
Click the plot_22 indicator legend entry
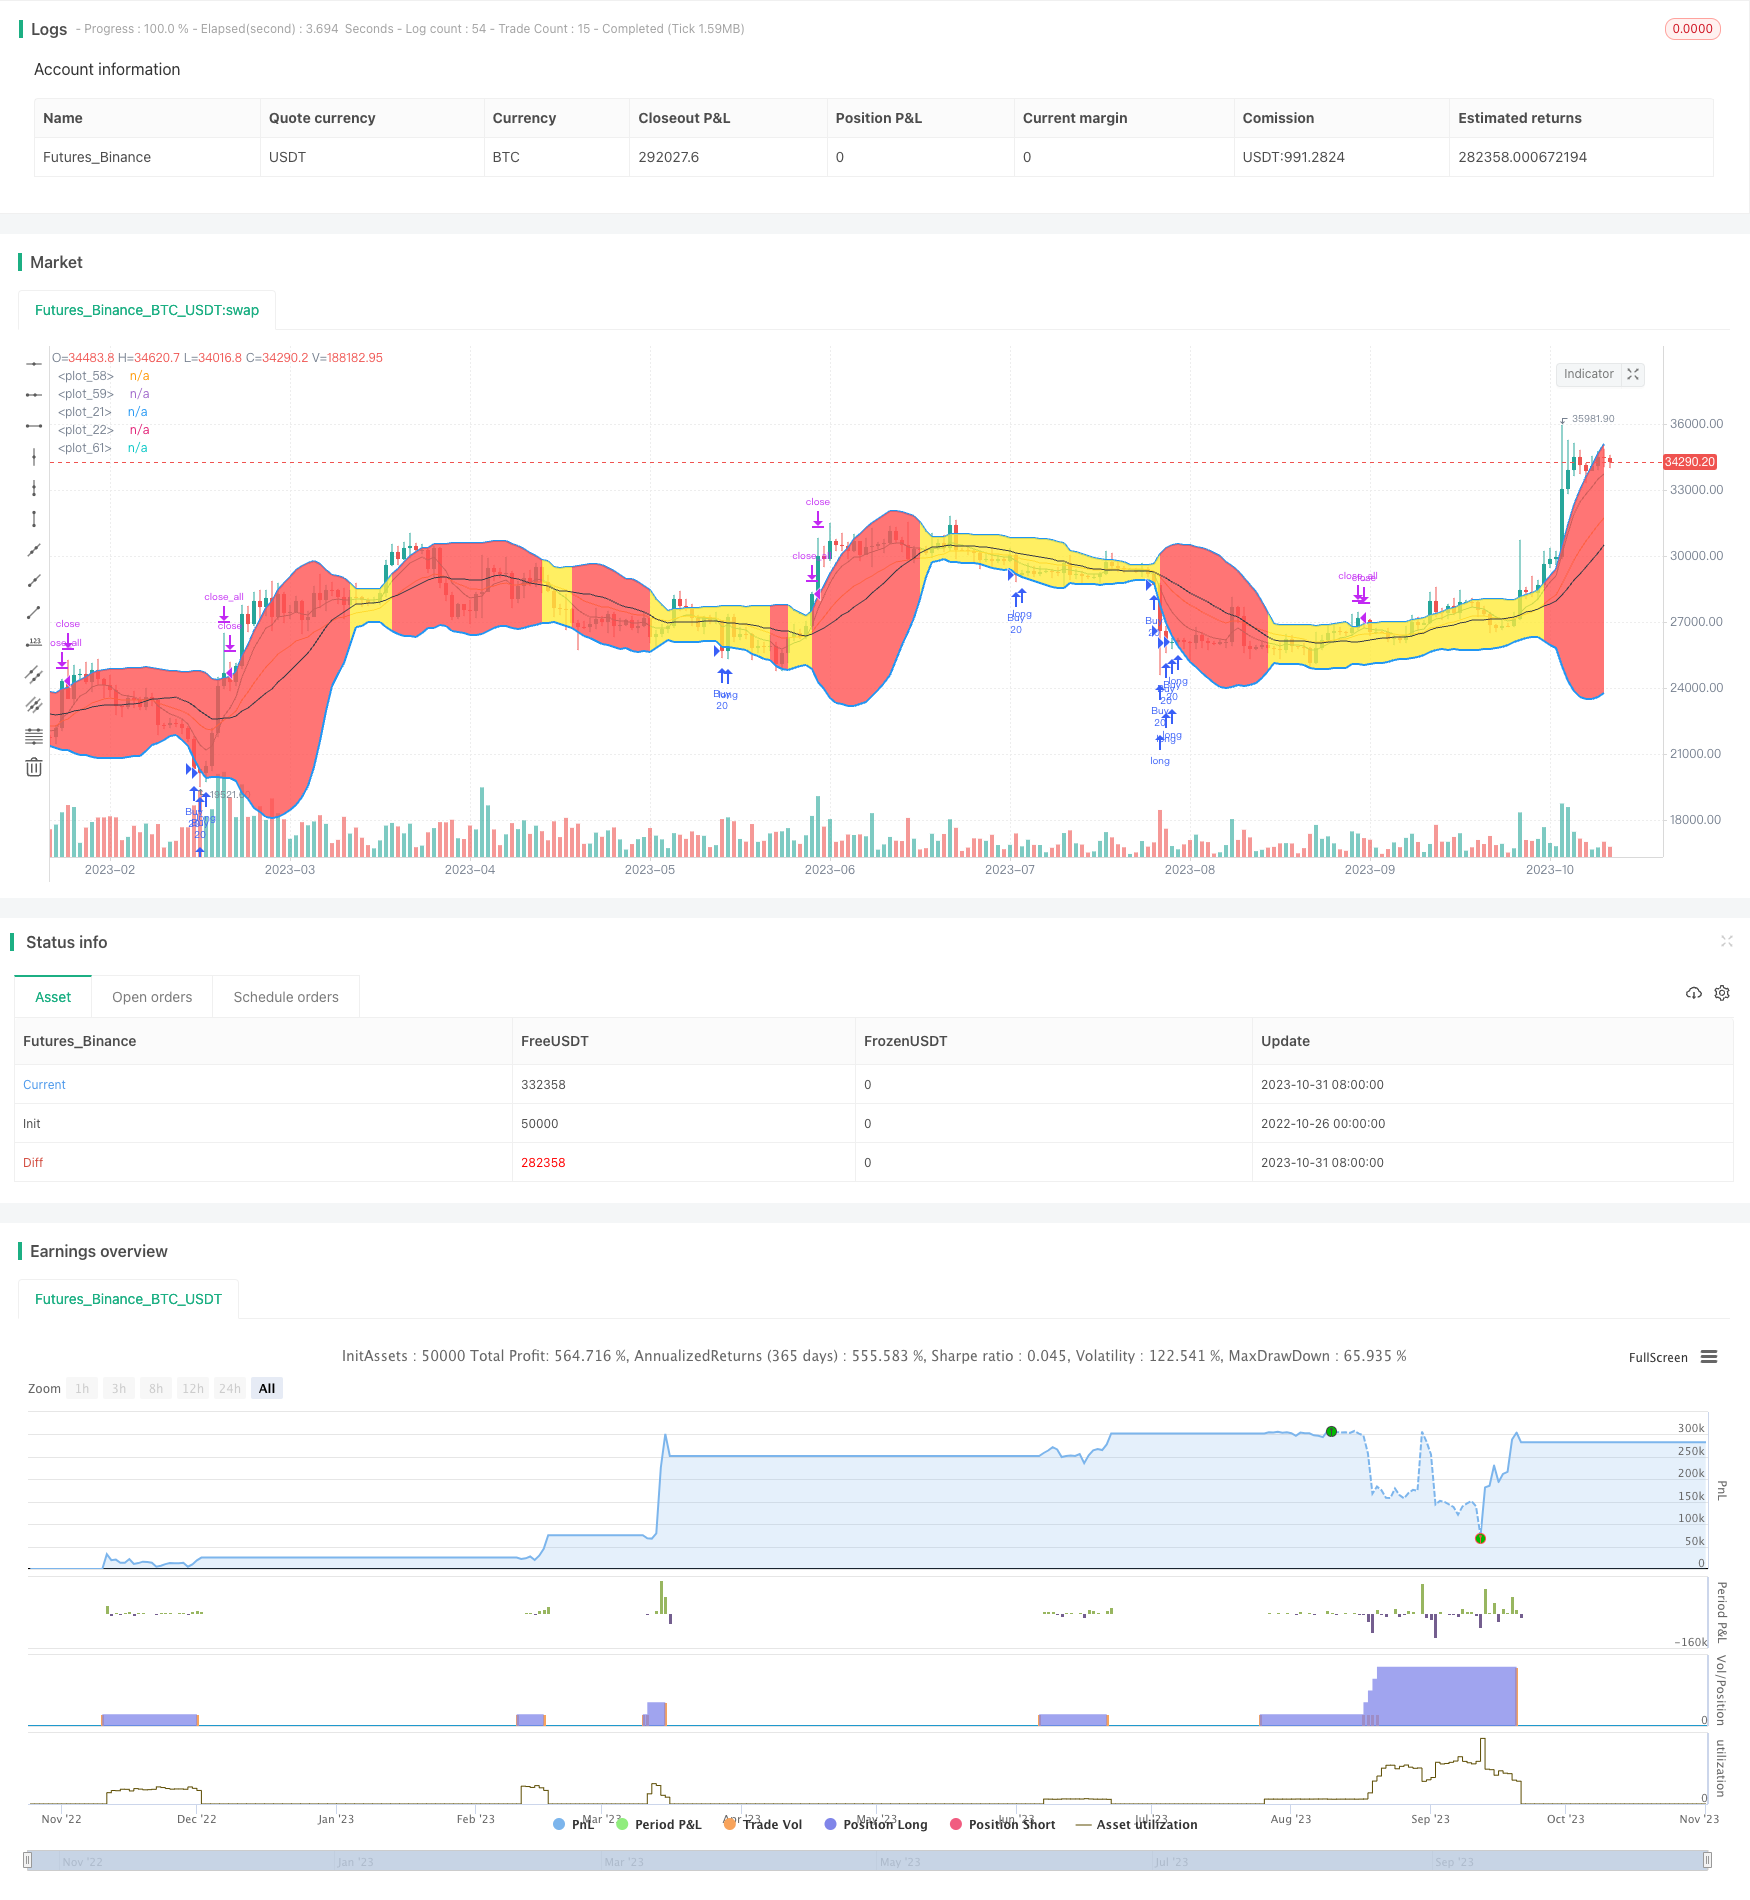(x=103, y=430)
